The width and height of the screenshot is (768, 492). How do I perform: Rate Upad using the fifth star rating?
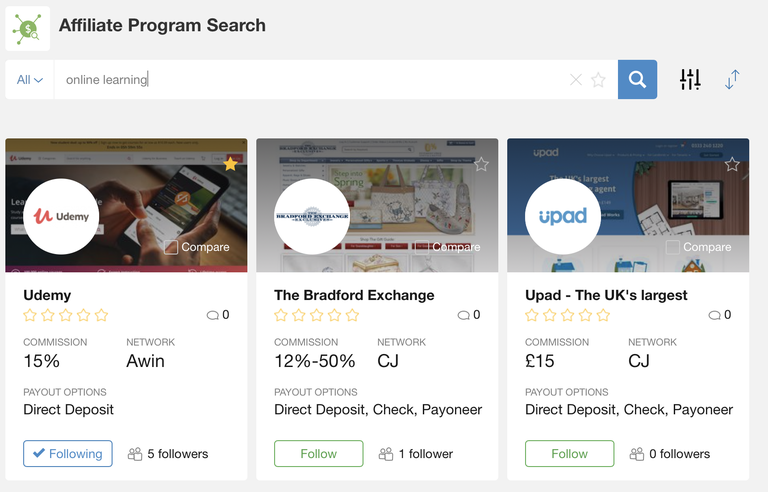603,315
